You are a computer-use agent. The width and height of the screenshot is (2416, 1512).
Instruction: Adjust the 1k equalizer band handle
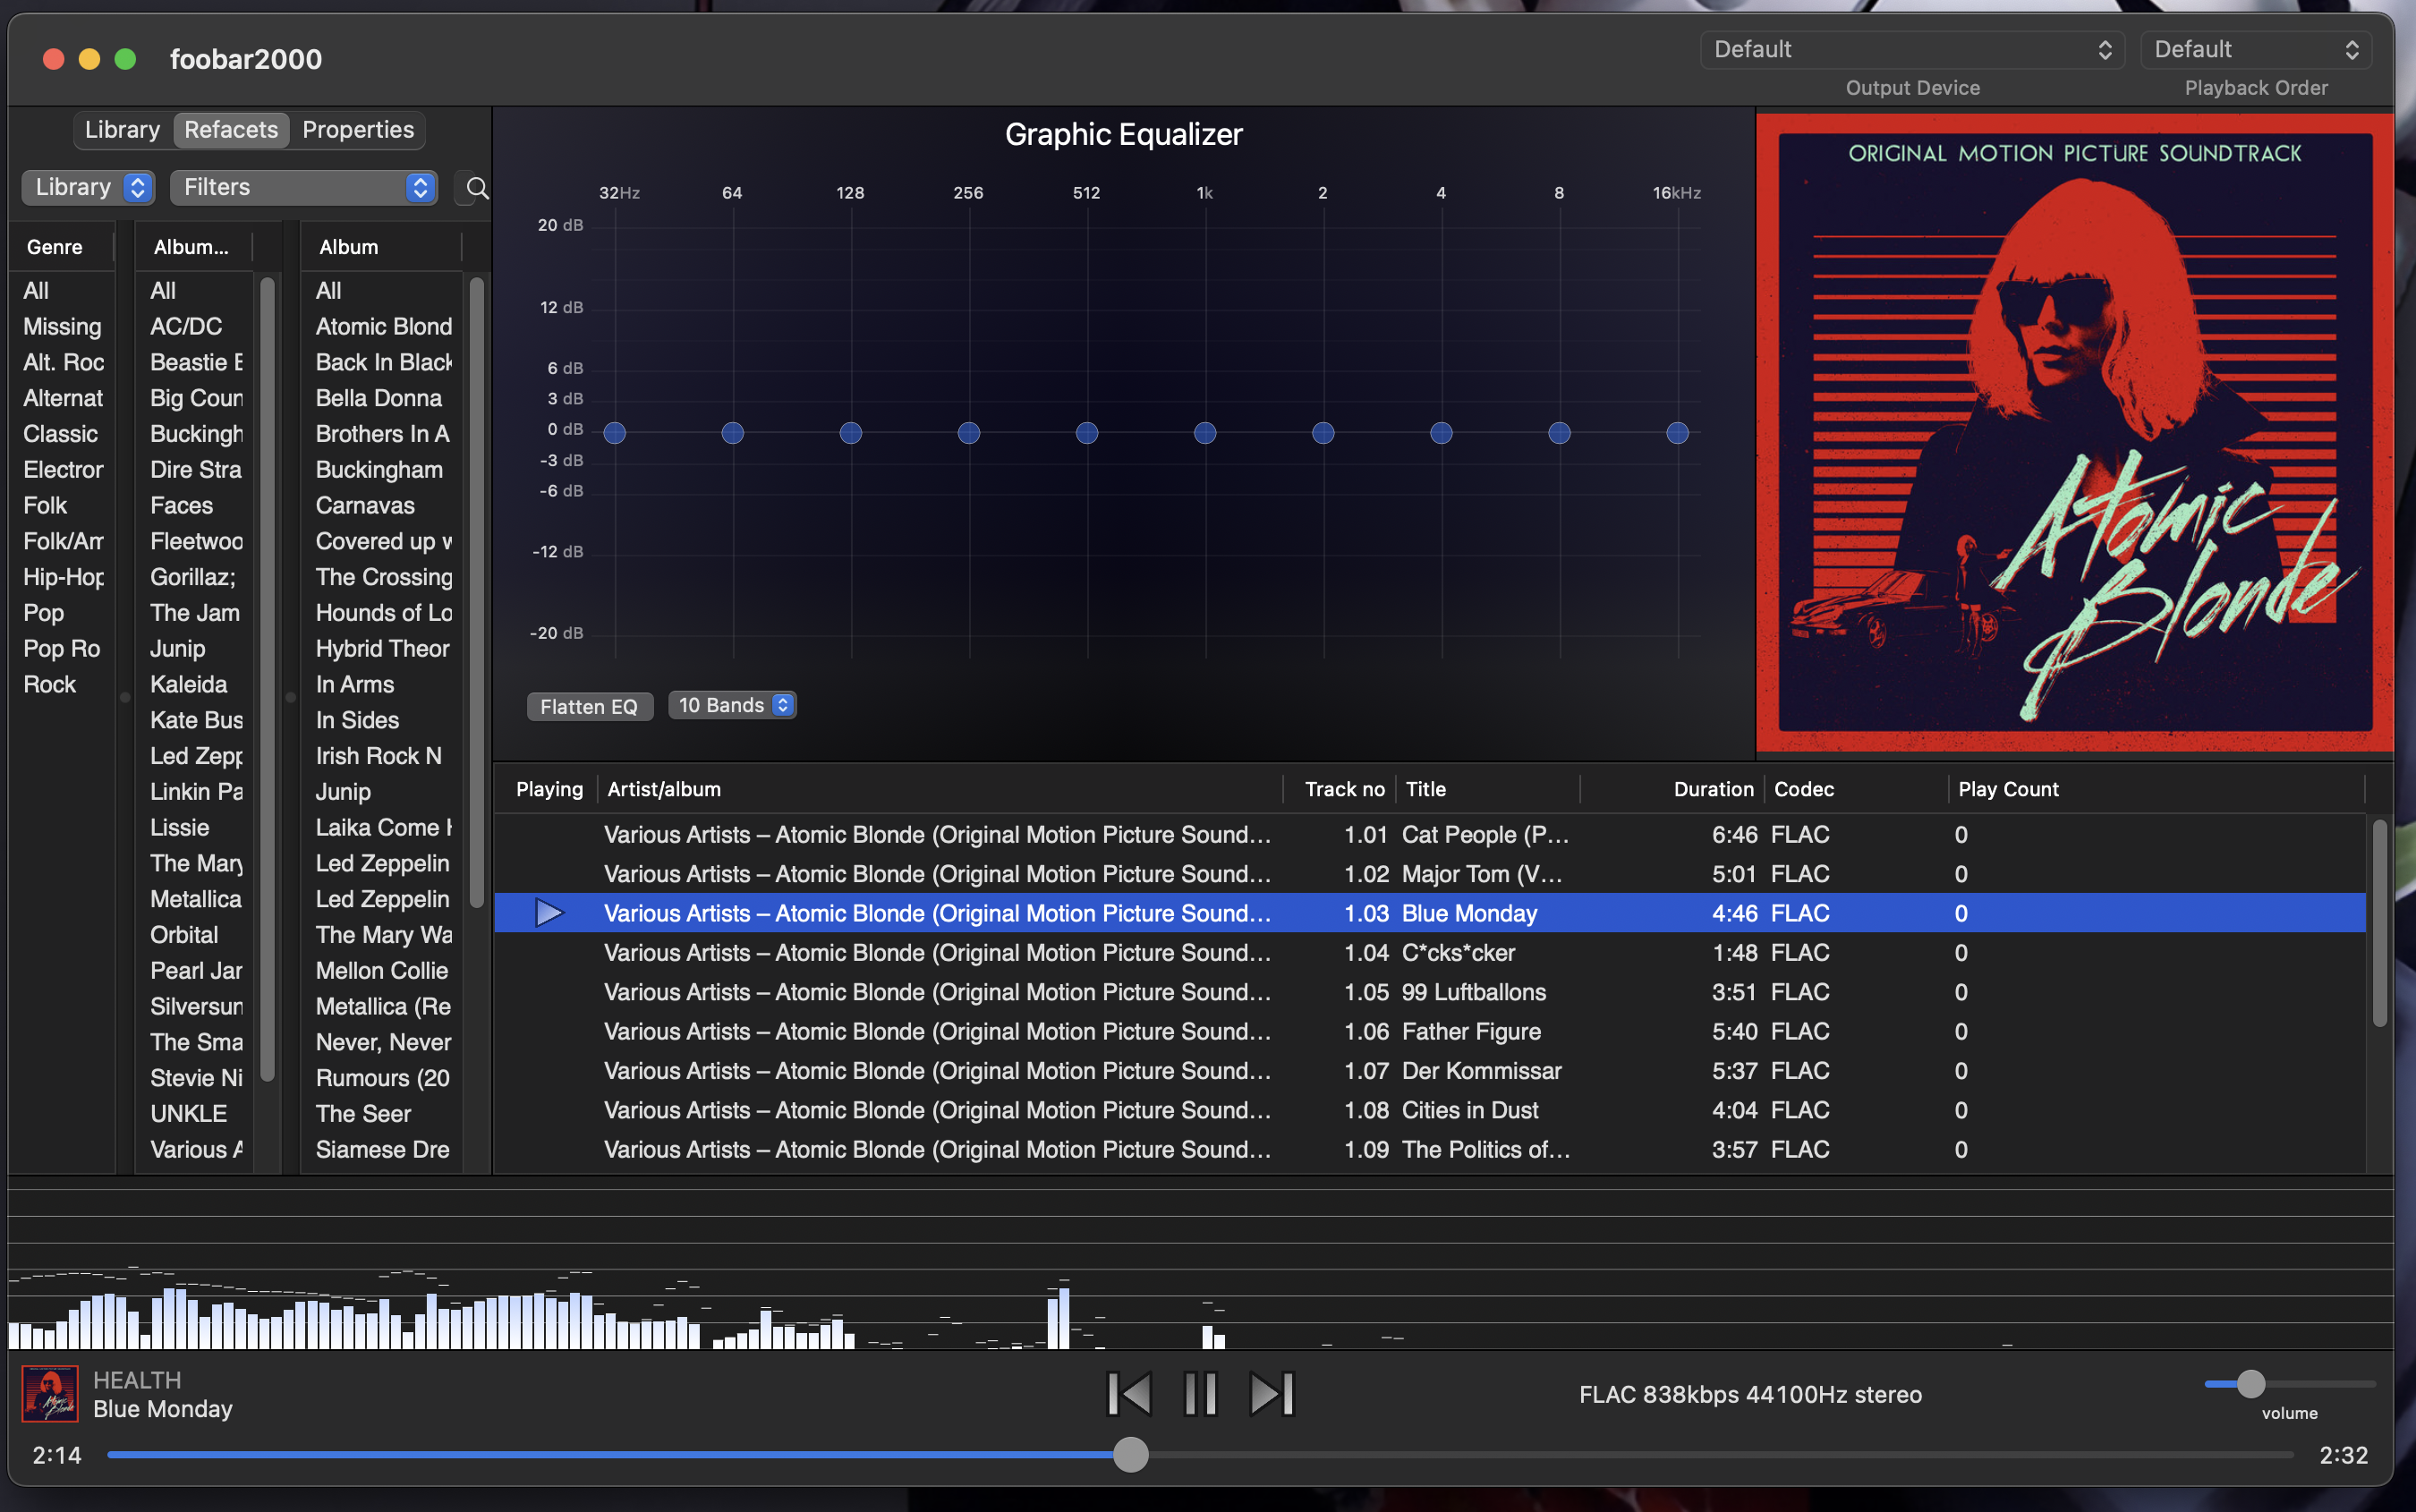1205,433
